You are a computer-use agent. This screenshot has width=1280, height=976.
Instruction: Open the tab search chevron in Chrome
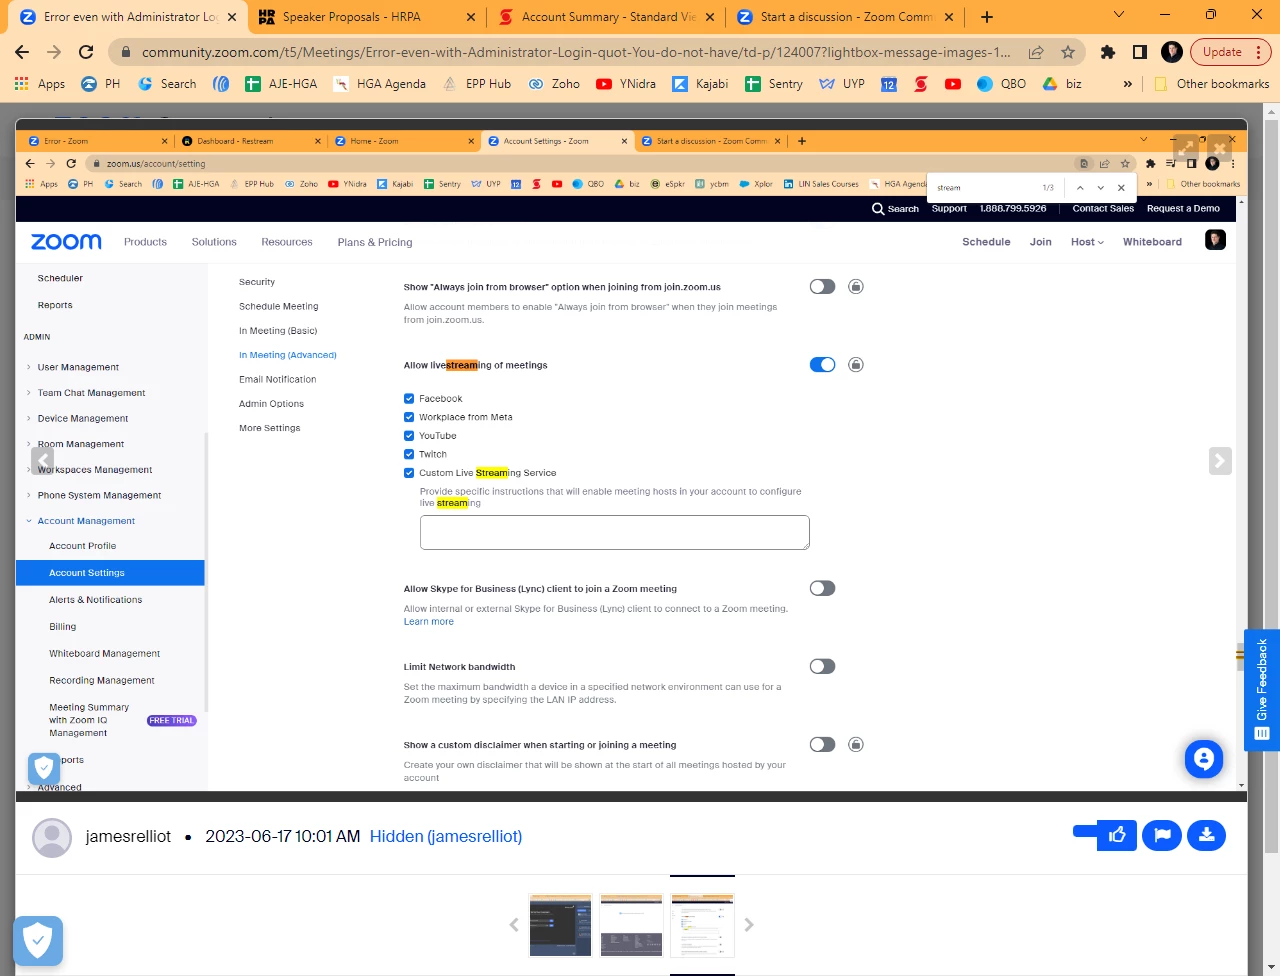pyautogui.click(x=1119, y=15)
